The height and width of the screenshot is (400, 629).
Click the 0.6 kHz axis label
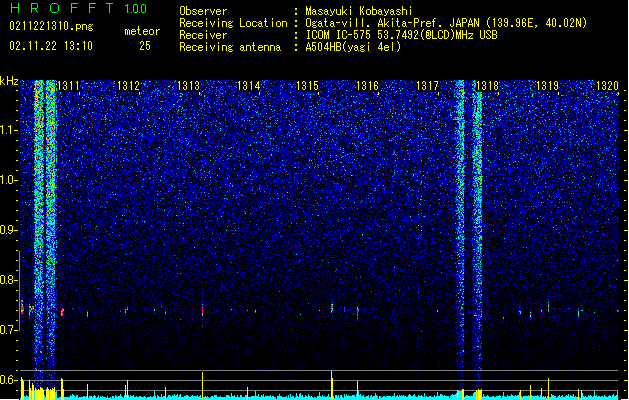click(8, 380)
